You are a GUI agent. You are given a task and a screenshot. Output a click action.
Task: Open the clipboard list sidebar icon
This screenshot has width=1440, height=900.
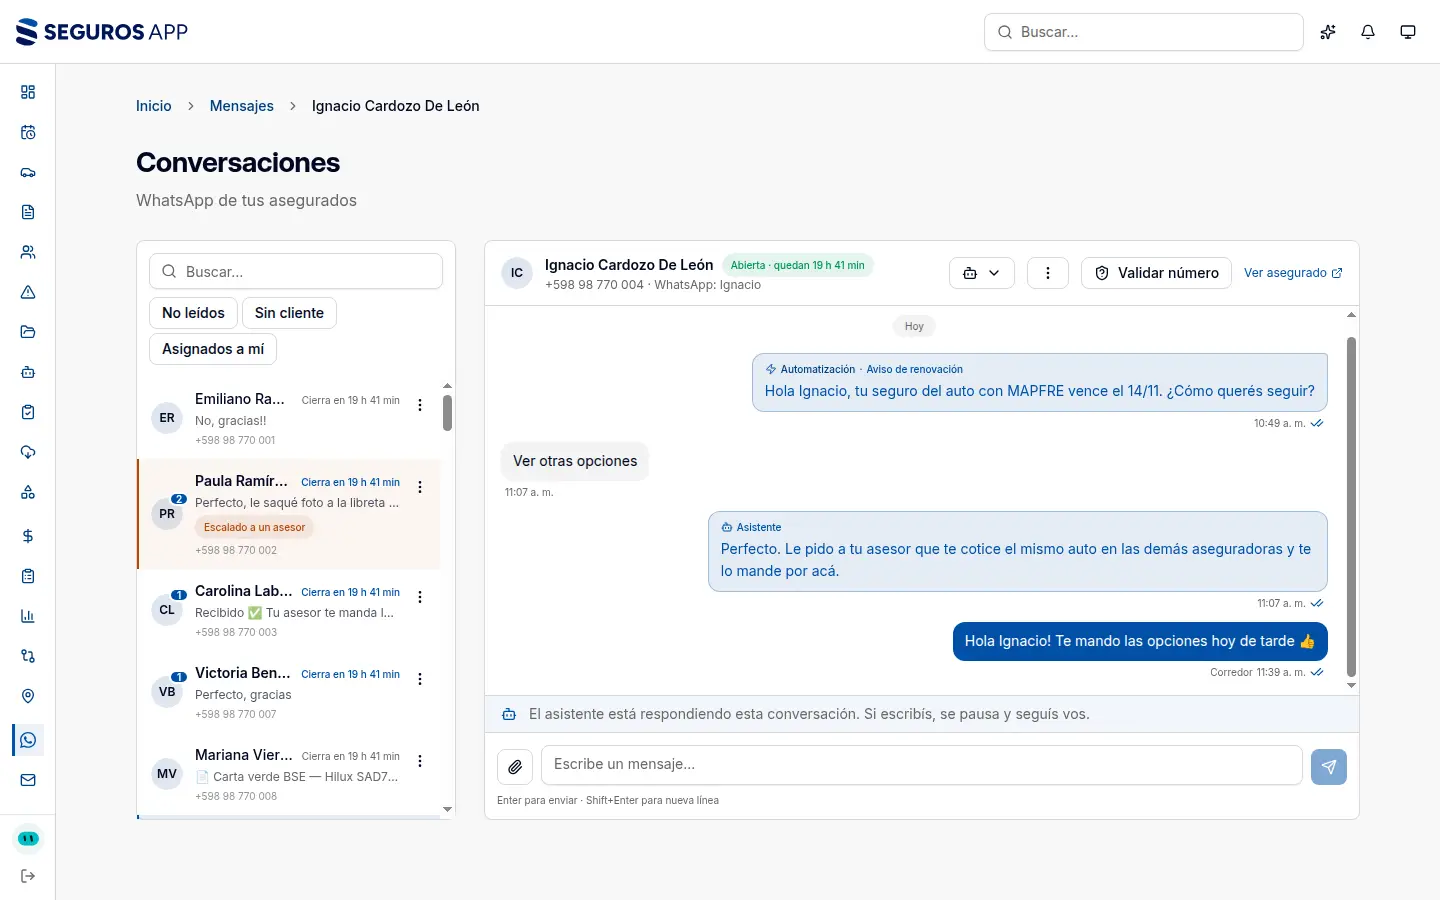pyautogui.click(x=28, y=576)
